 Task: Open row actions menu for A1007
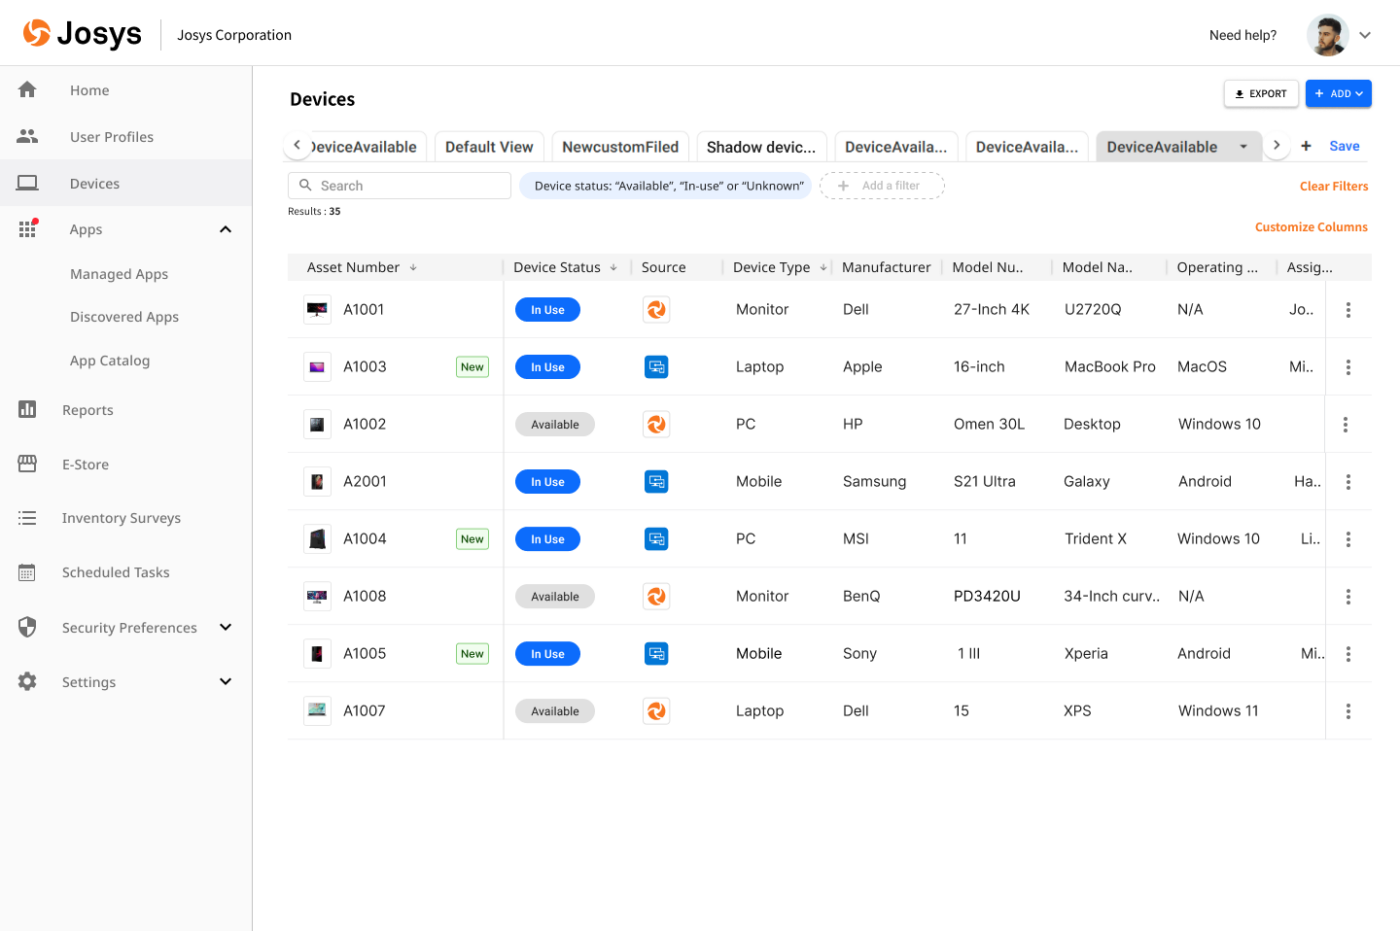1348,711
